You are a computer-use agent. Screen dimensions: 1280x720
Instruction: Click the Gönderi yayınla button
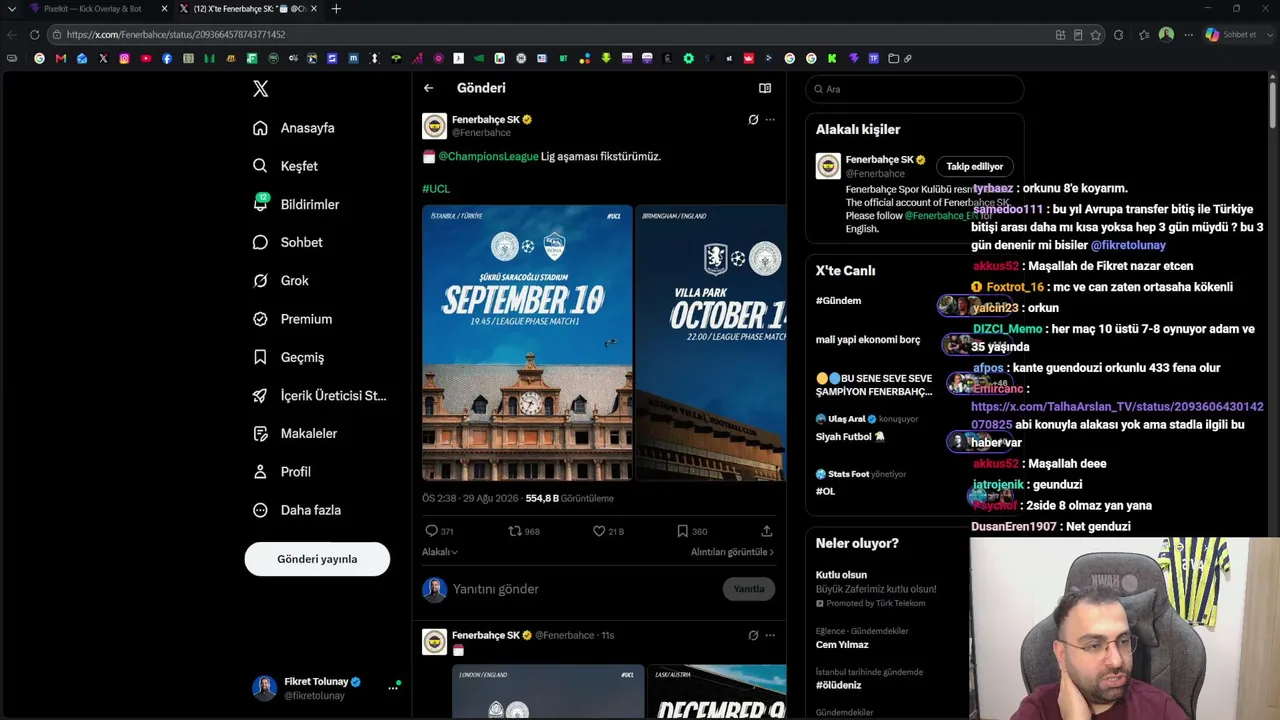point(317,559)
